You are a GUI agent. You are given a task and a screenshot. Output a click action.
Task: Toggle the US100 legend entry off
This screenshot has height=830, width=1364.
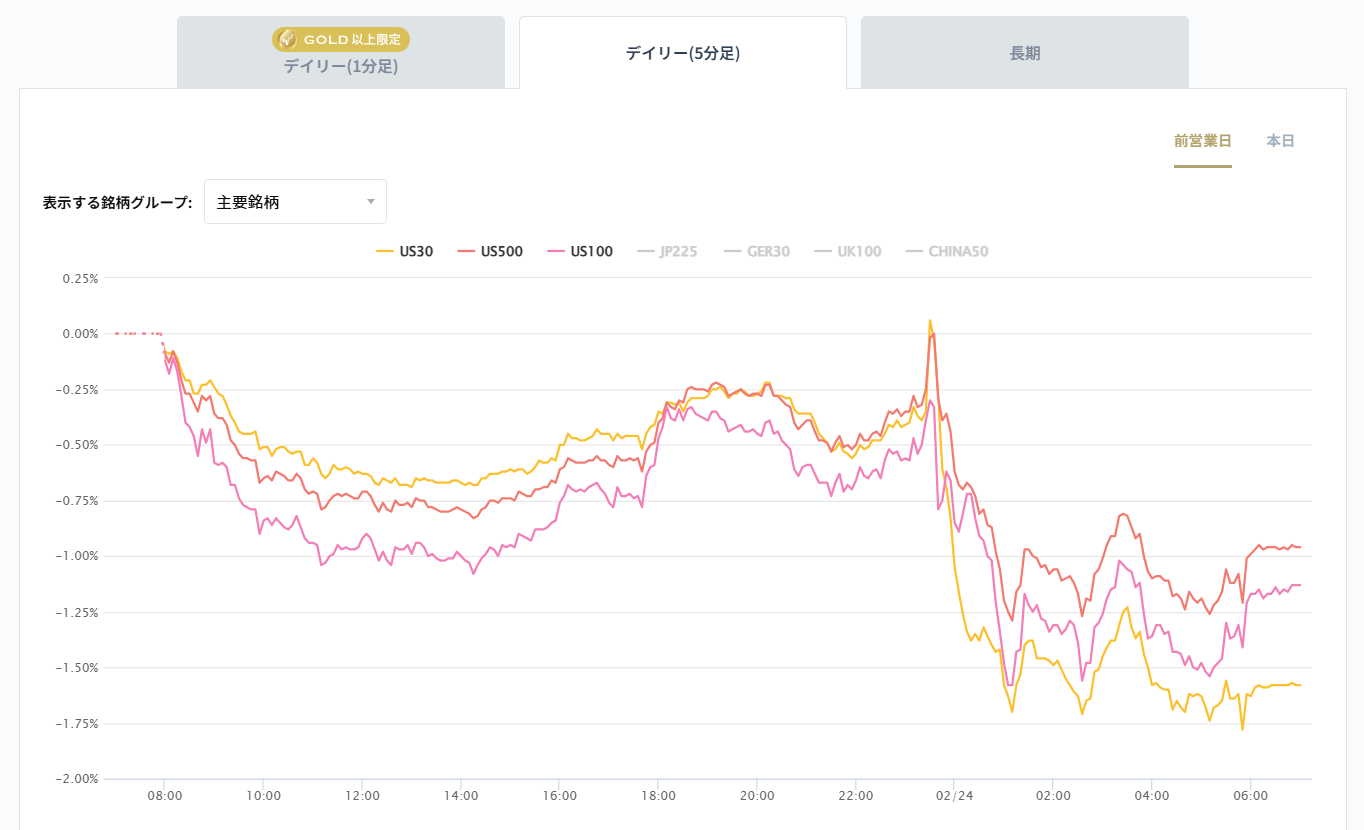[580, 251]
